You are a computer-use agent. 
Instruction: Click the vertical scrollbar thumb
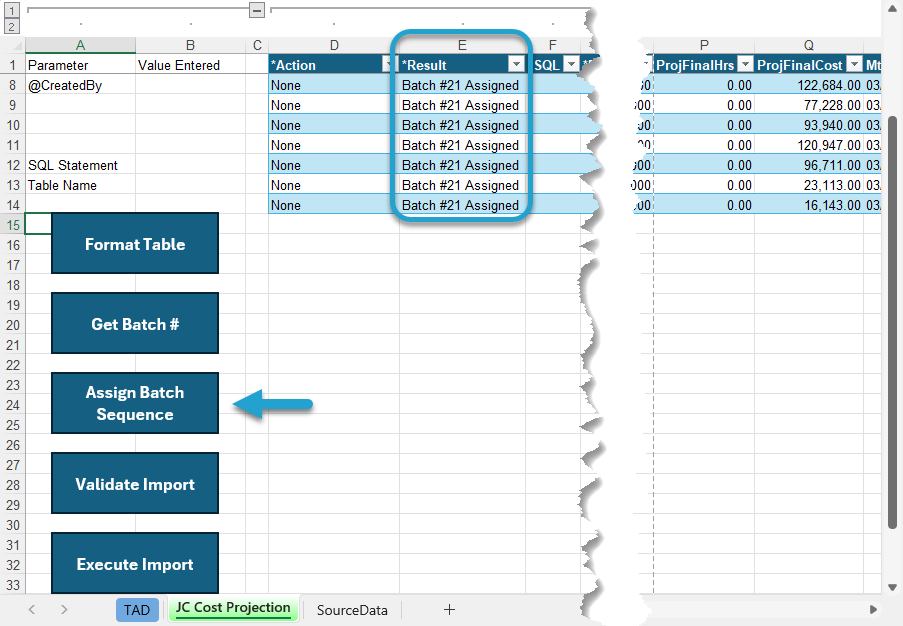tap(892, 323)
